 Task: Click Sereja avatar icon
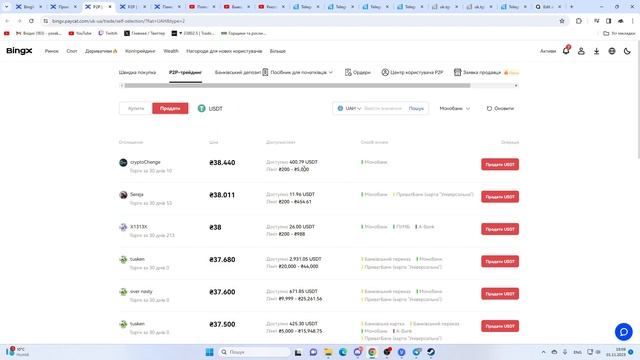(123, 195)
